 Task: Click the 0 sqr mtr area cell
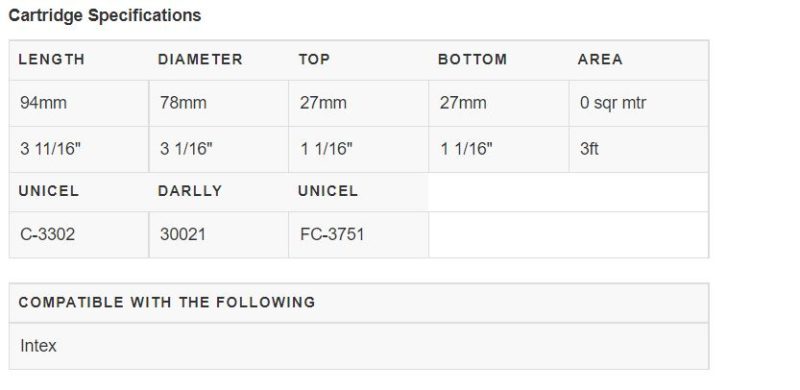pos(639,103)
